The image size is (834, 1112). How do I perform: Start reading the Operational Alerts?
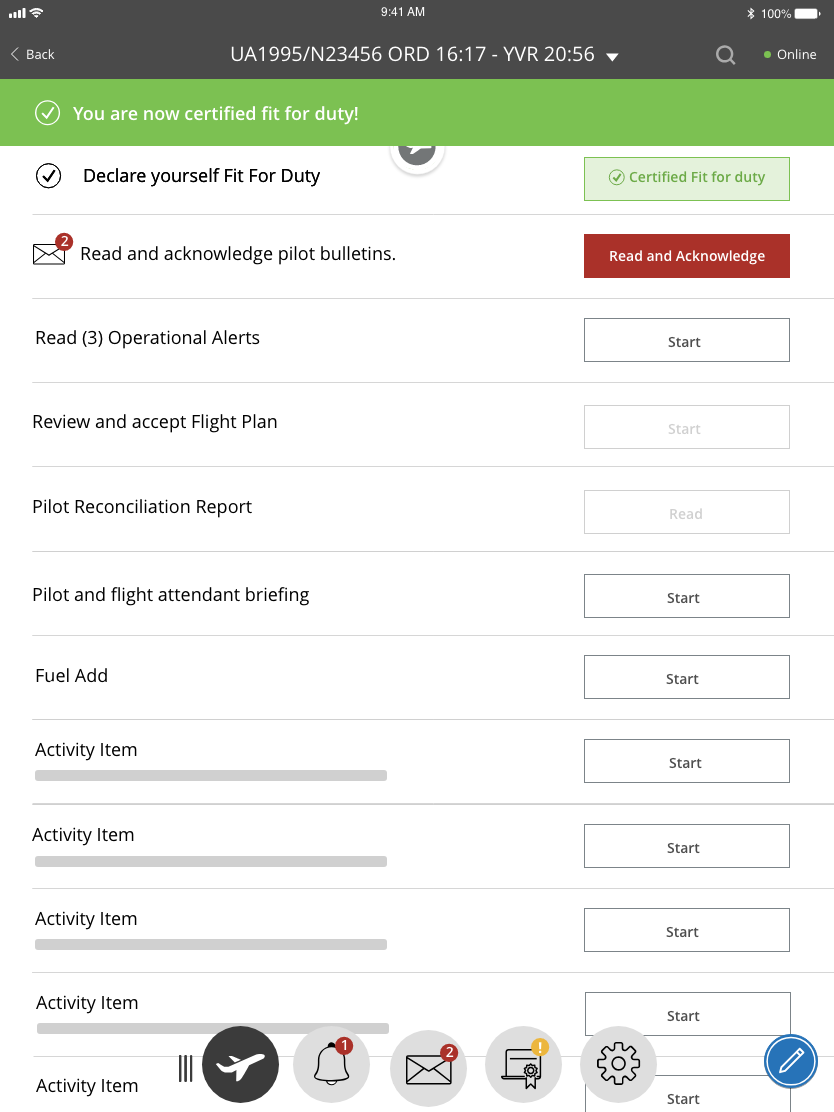tap(686, 341)
